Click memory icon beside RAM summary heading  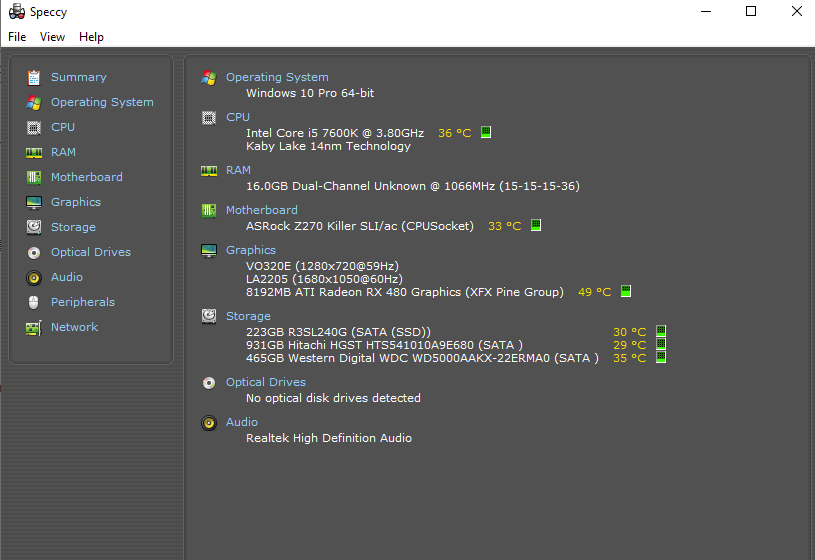[x=209, y=171]
